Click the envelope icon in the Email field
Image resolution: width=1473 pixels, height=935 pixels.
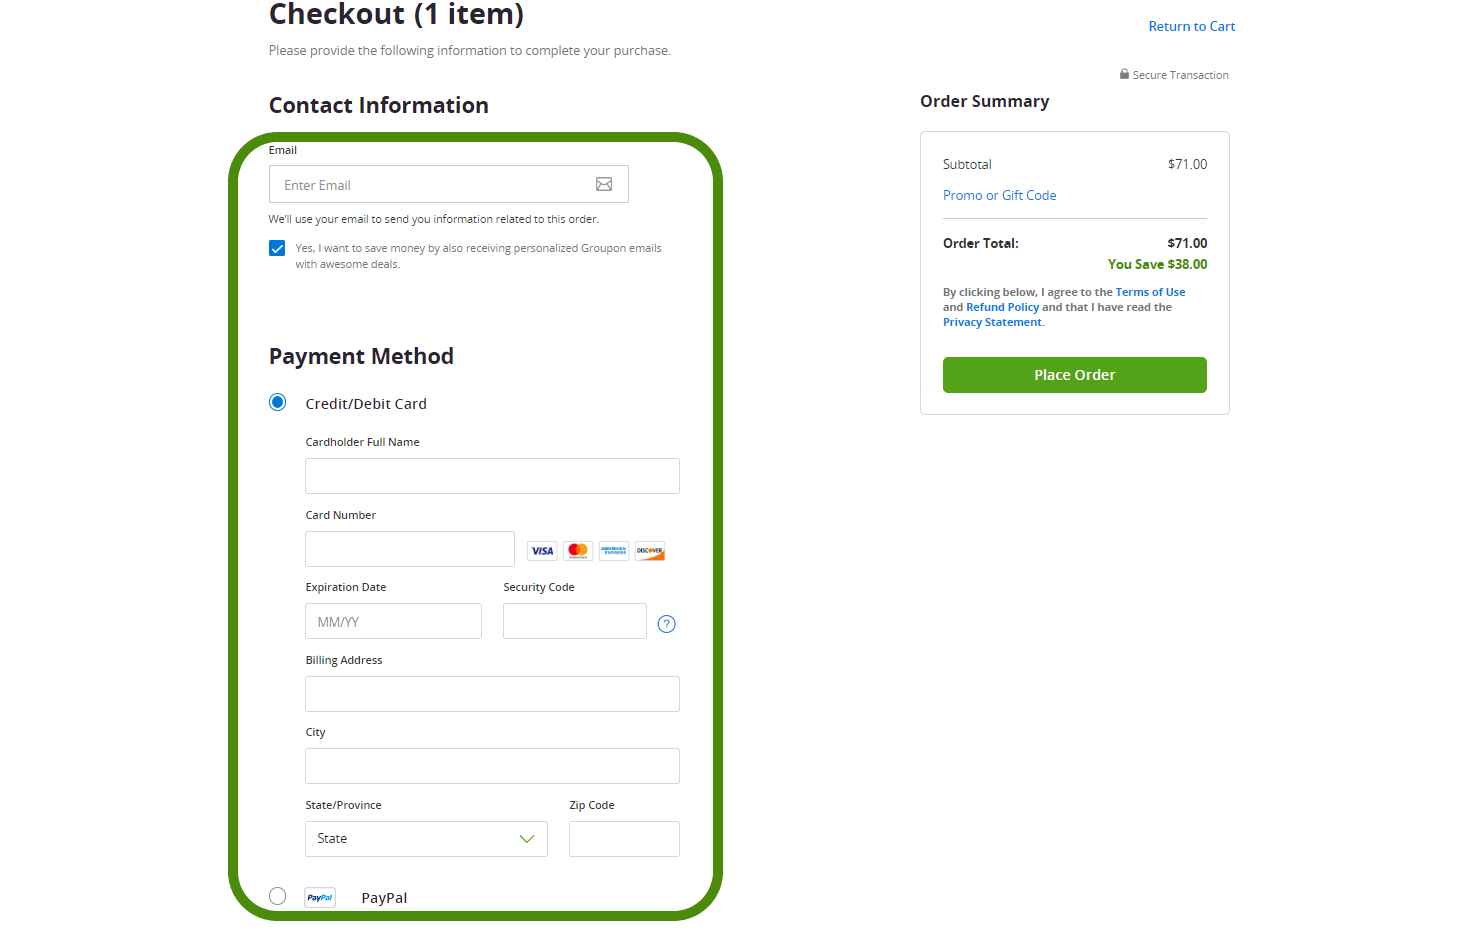(x=604, y=184)
